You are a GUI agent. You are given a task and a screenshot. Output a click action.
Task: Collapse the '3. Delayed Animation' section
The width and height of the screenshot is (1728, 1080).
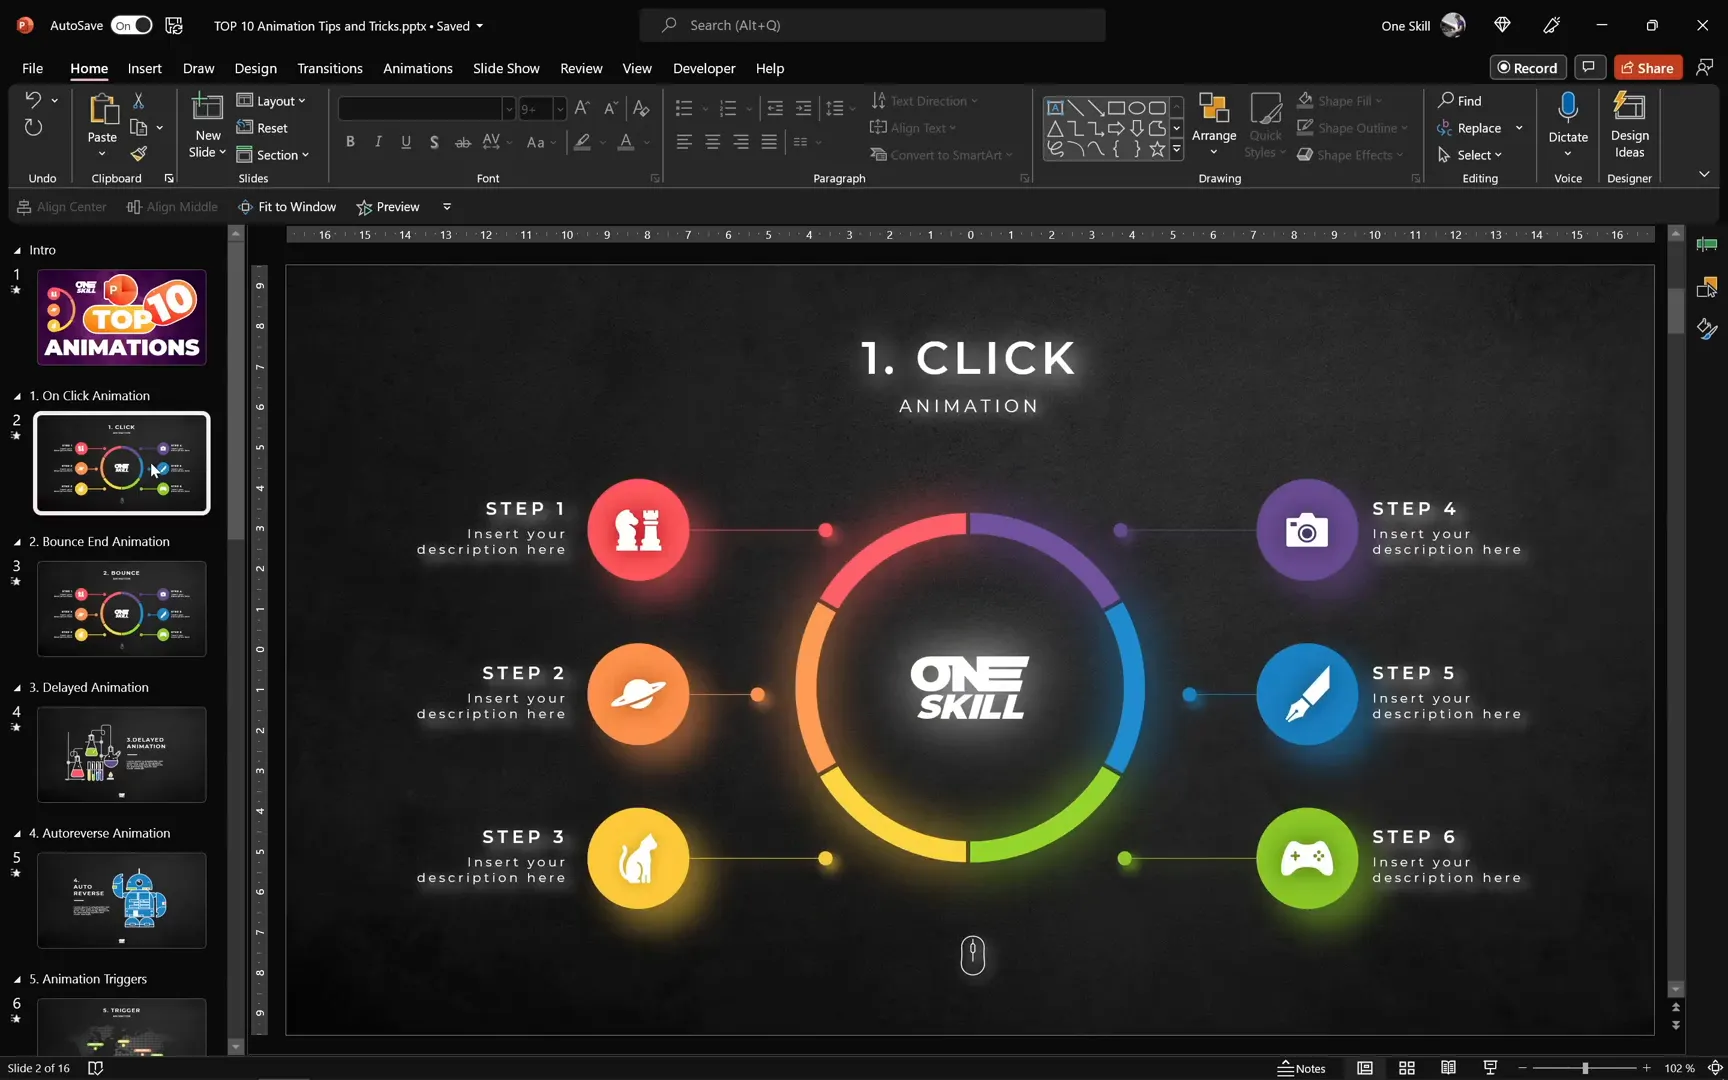click(17, 687)
